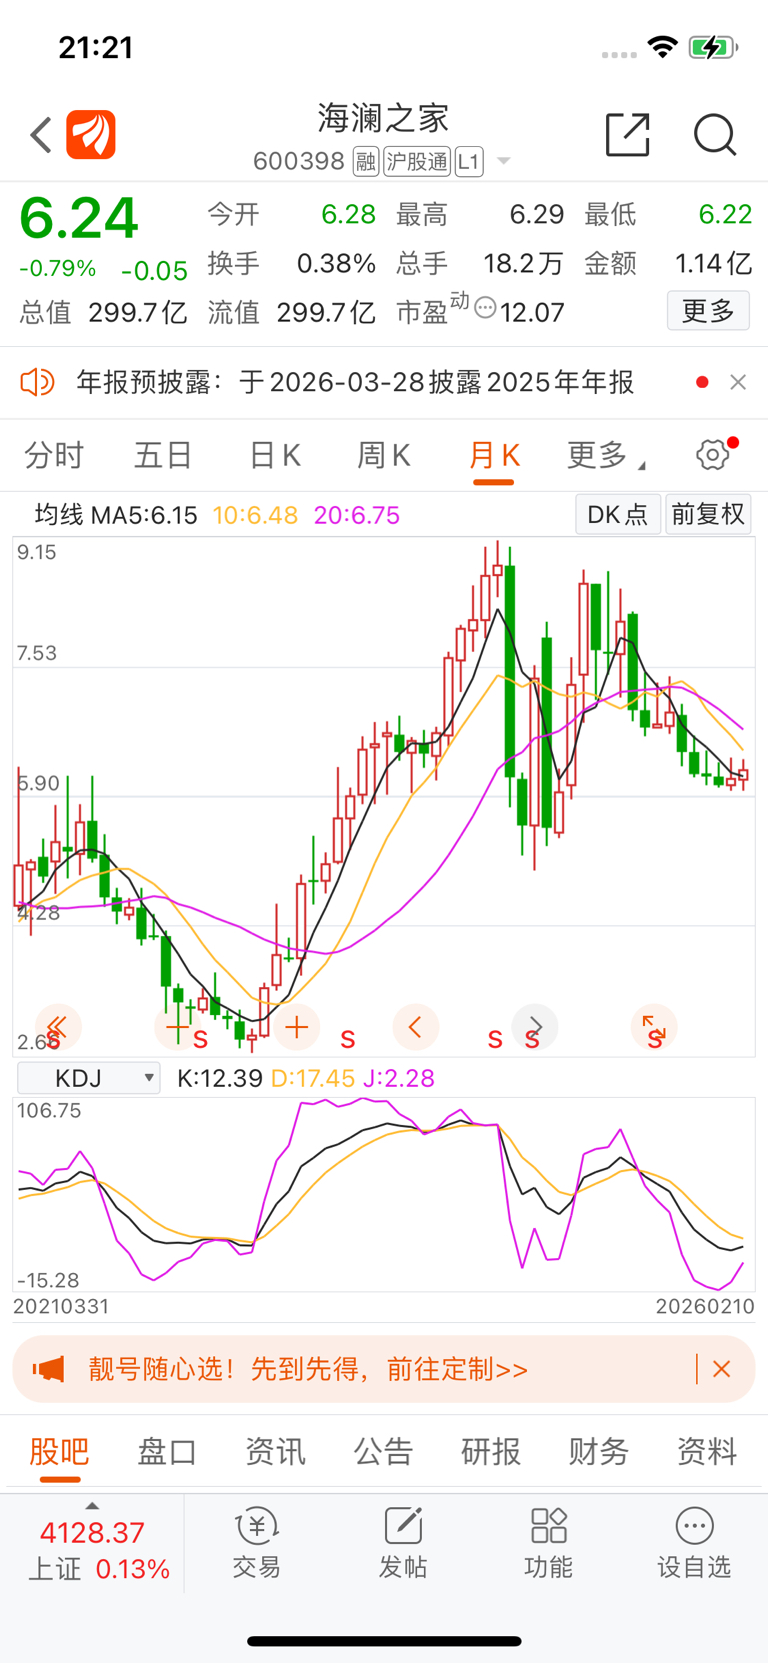Tap the 上证 4128.37 index ticker
768x1663 pixels.
[x=92, y=1550]
